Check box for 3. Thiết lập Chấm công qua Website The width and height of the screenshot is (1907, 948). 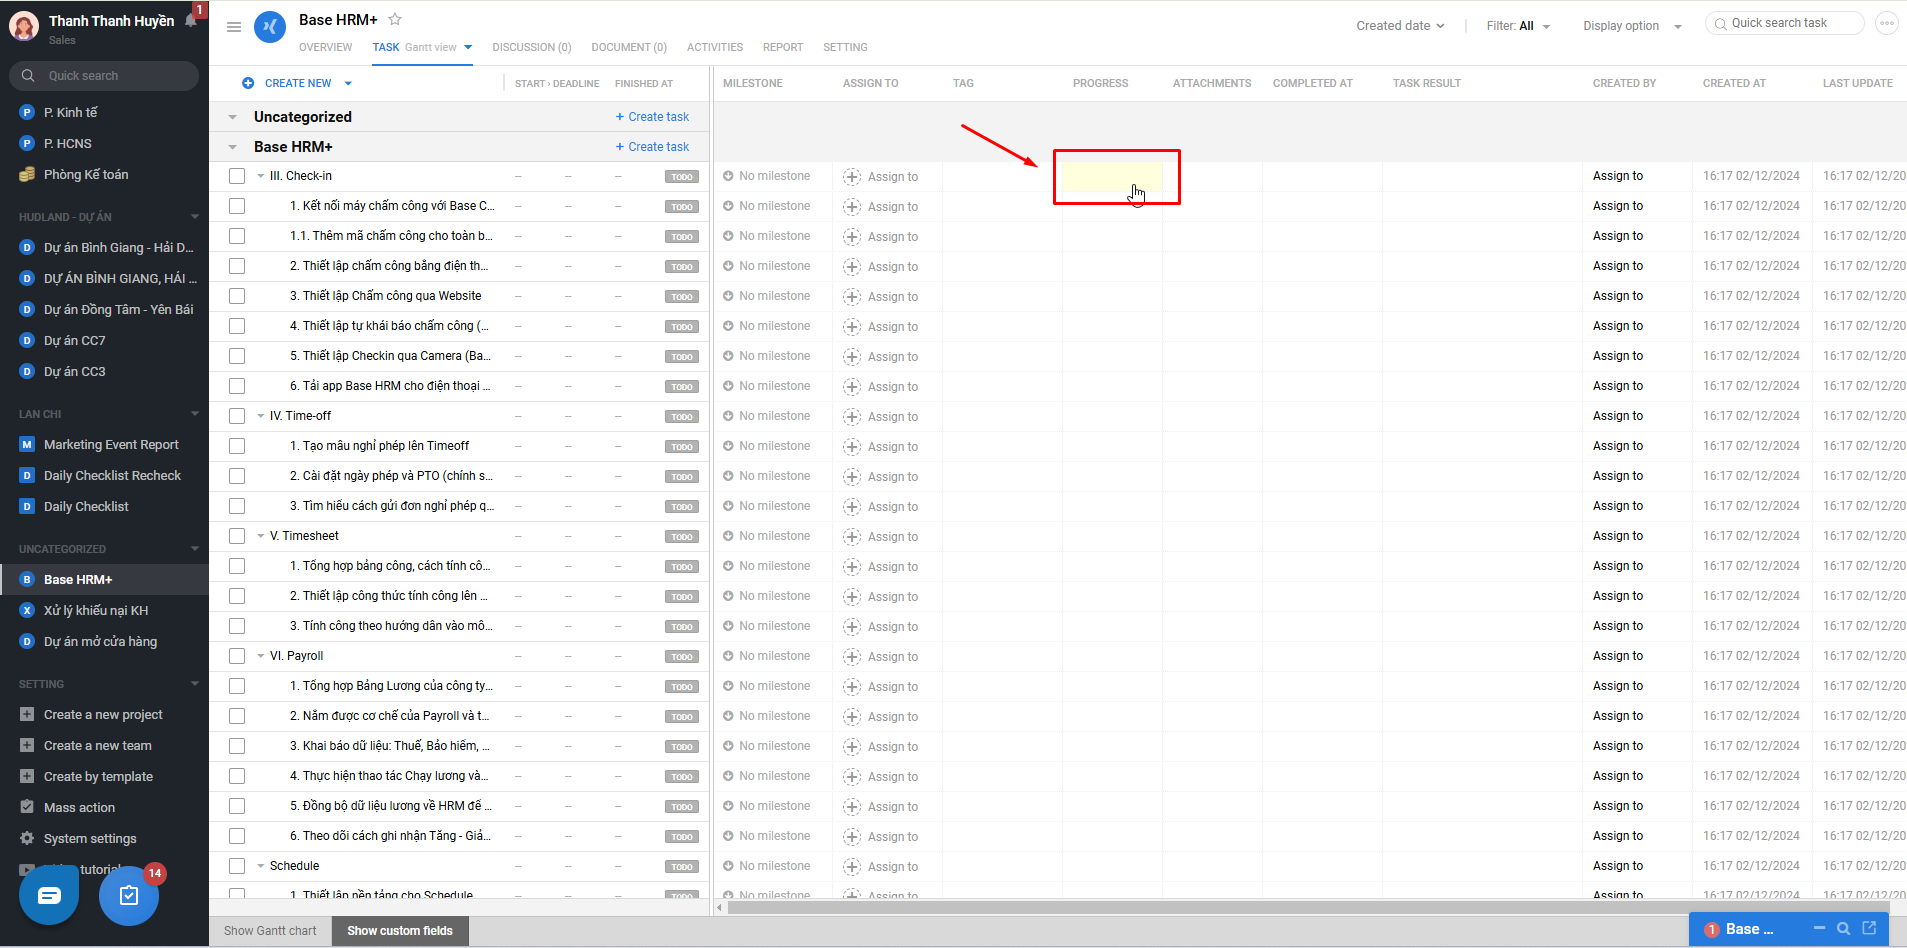coord(237,296)
